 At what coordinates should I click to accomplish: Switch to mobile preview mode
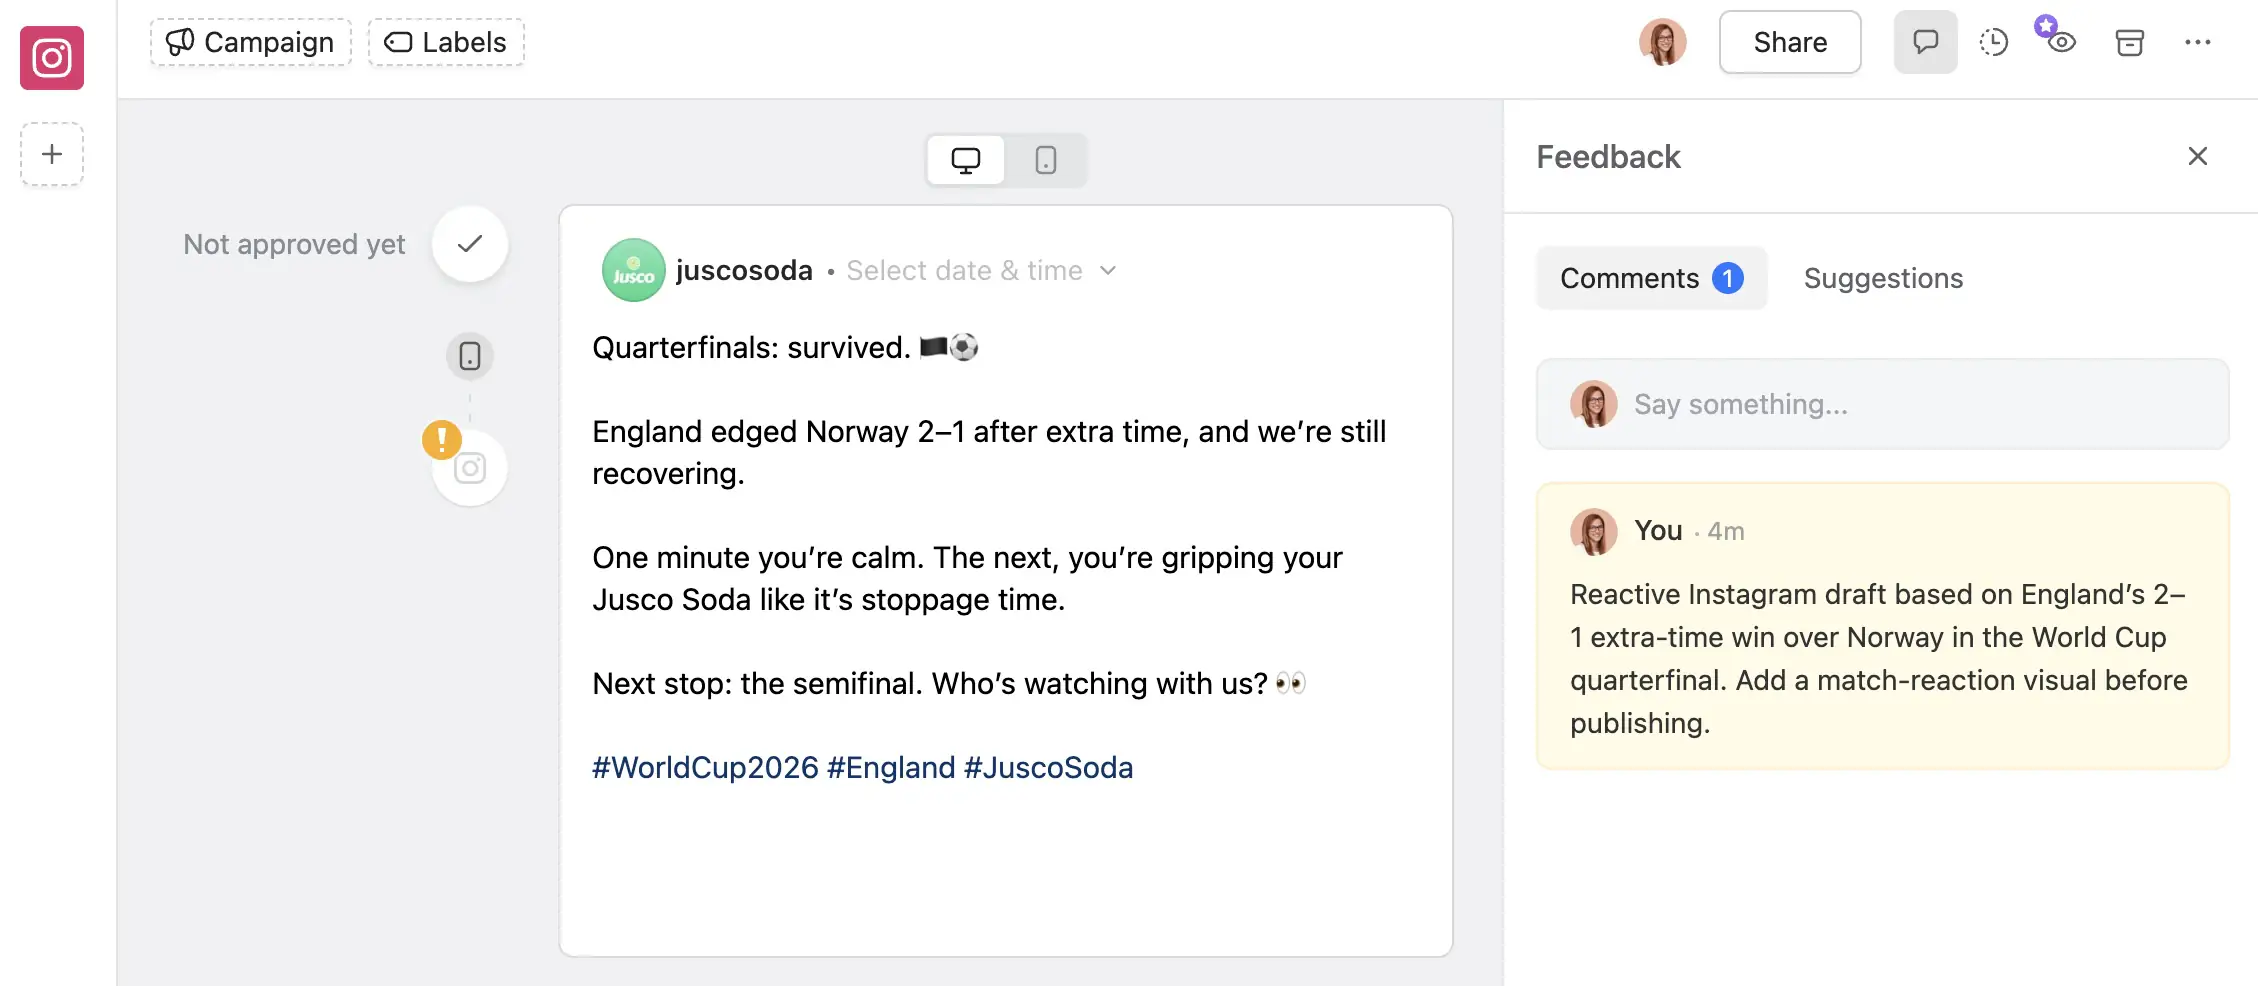pos(1046,160)
